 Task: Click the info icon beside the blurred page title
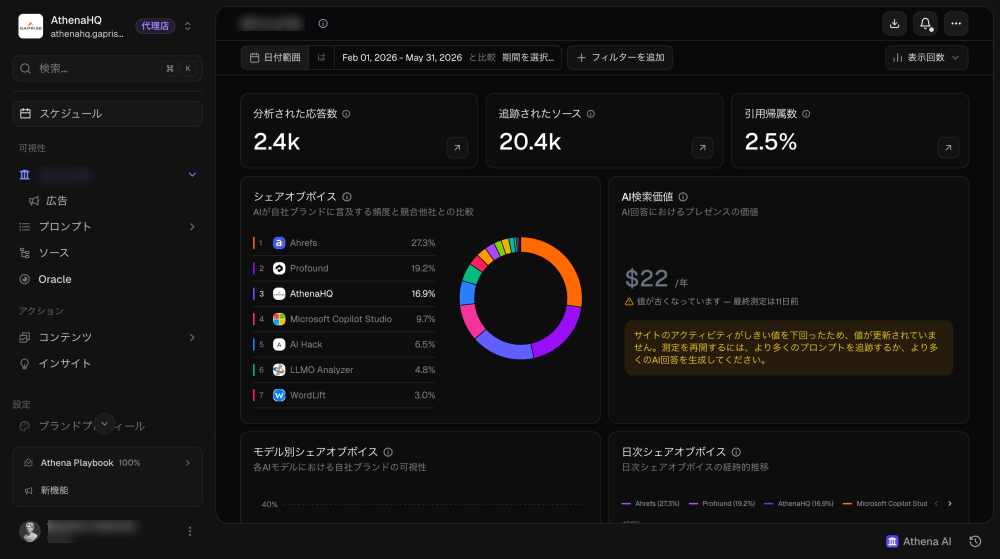(x=323, y=24)
